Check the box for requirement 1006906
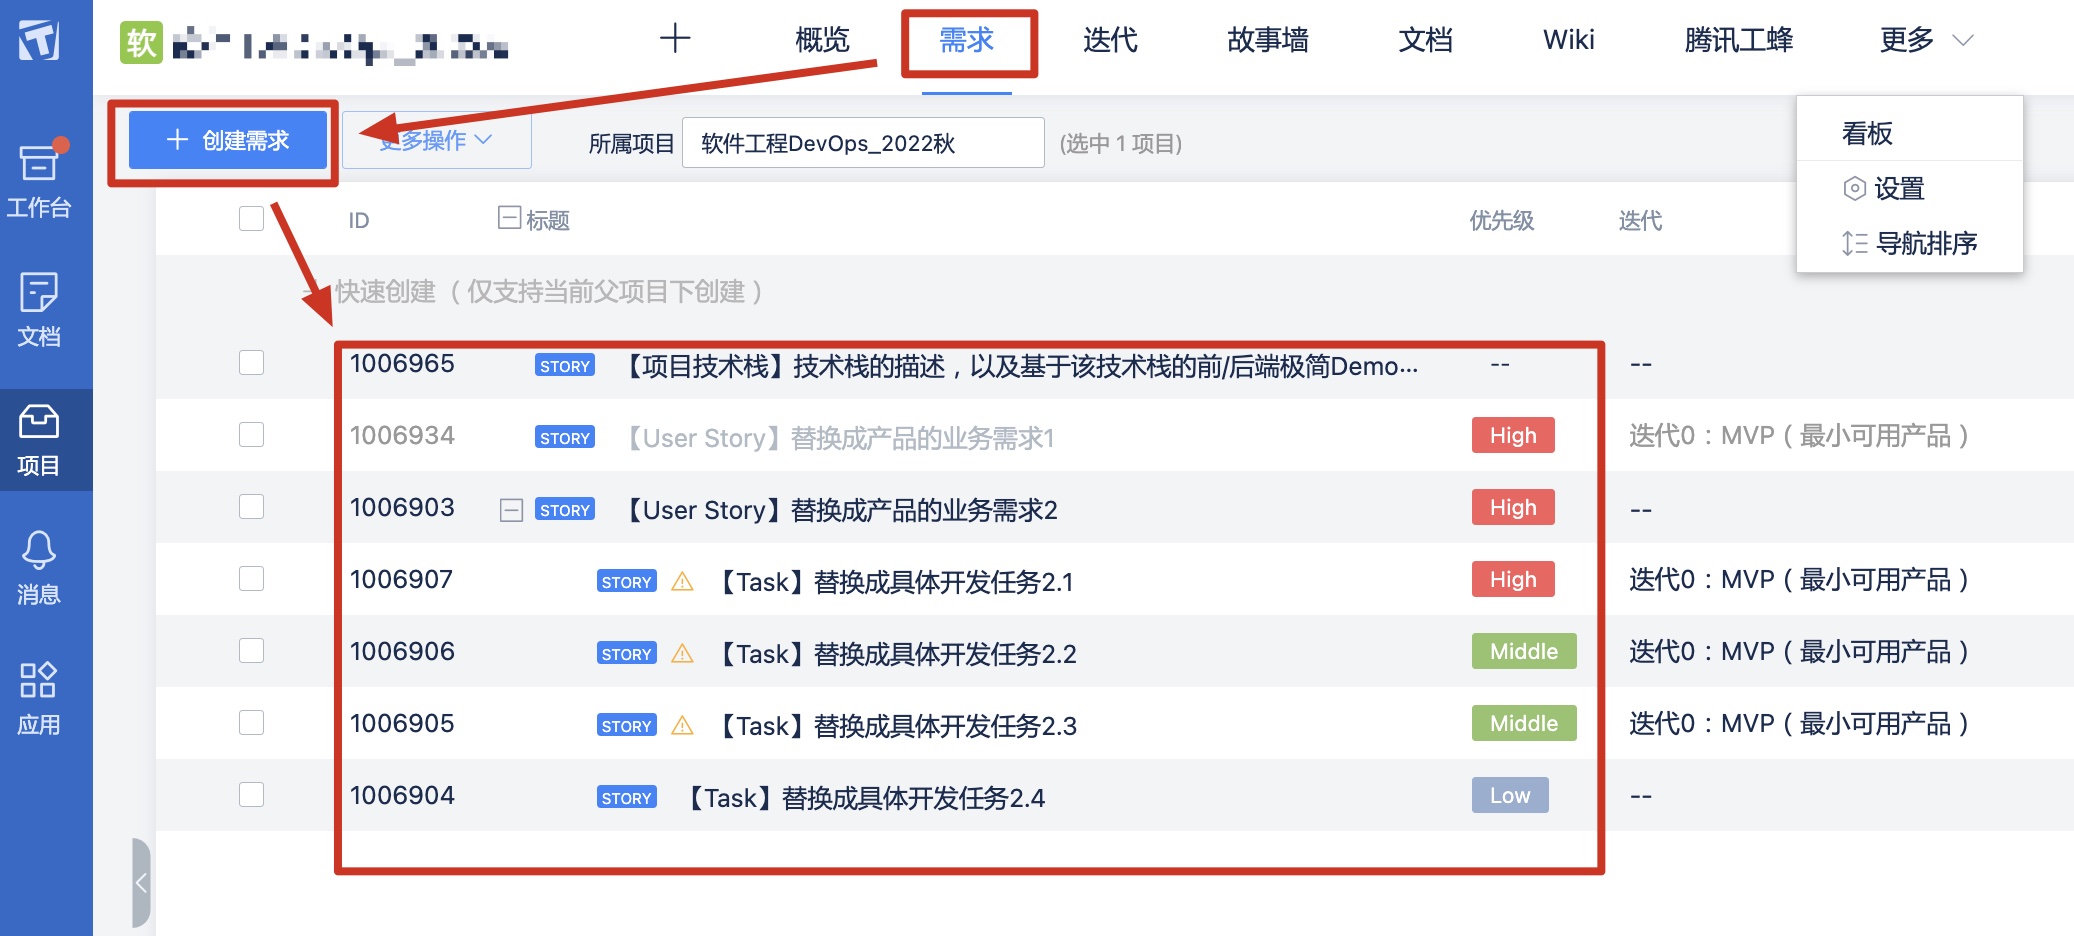2074x936 pixels. [252, 651]
